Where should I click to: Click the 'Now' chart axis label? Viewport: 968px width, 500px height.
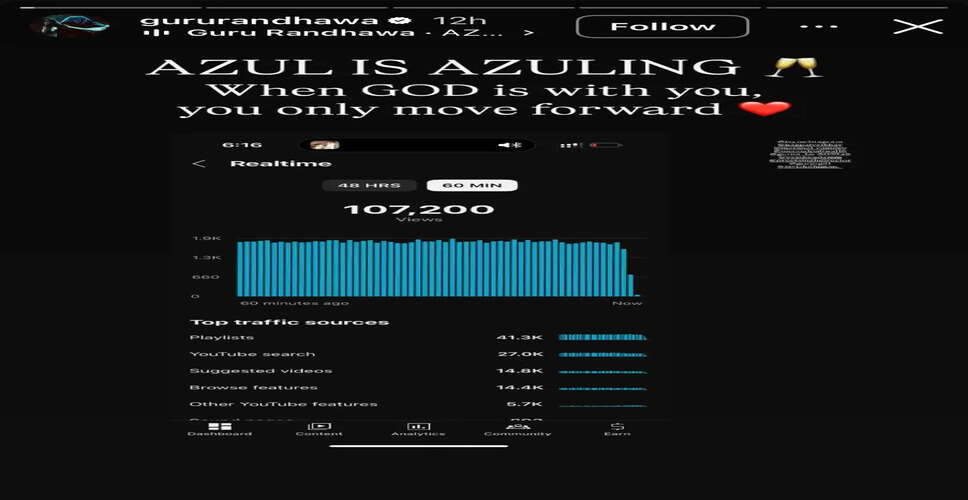click(x=627, y=303)
